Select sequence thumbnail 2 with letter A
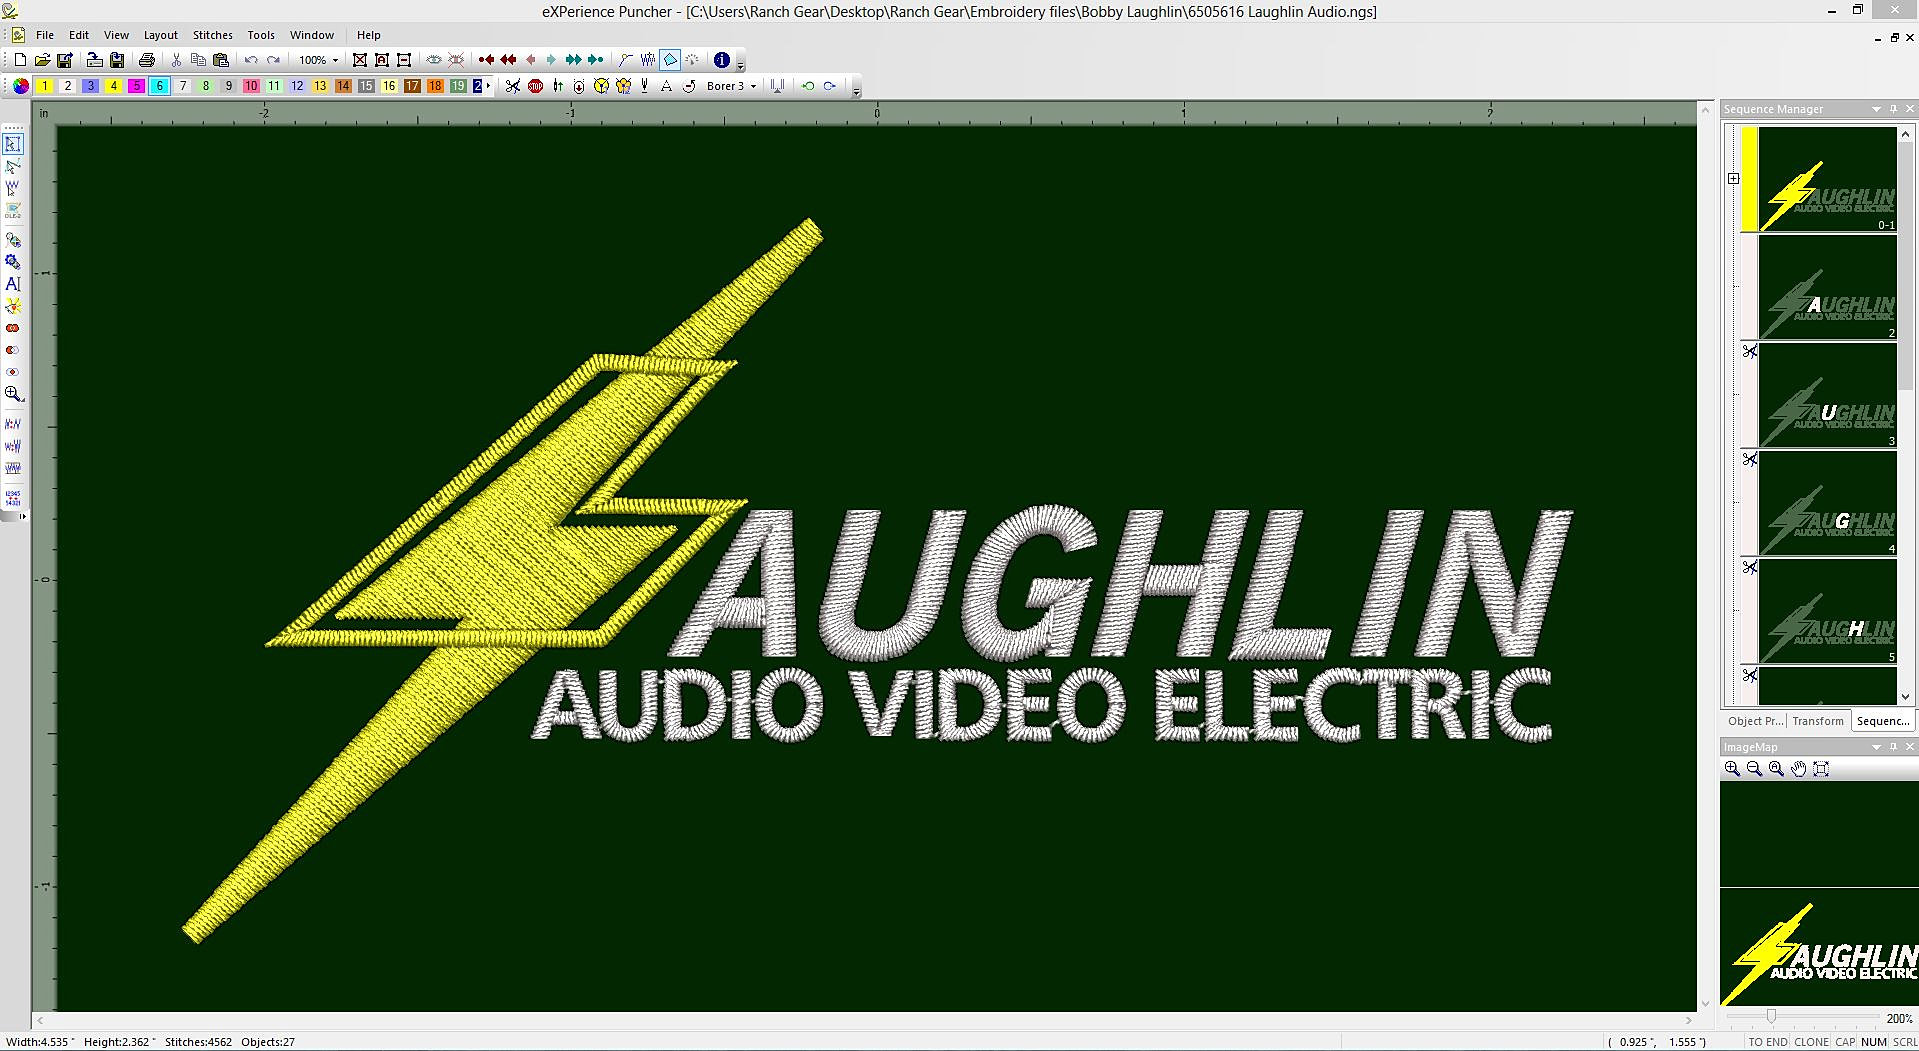 click(x=1827, y=288)
